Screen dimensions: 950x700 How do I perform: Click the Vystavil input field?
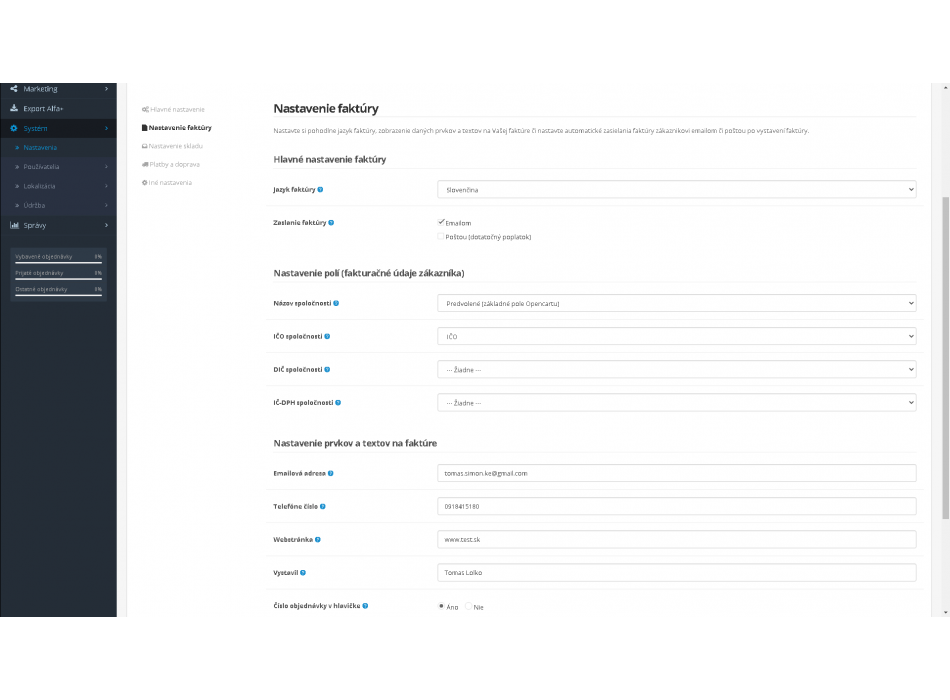click(x=676, y=573)
